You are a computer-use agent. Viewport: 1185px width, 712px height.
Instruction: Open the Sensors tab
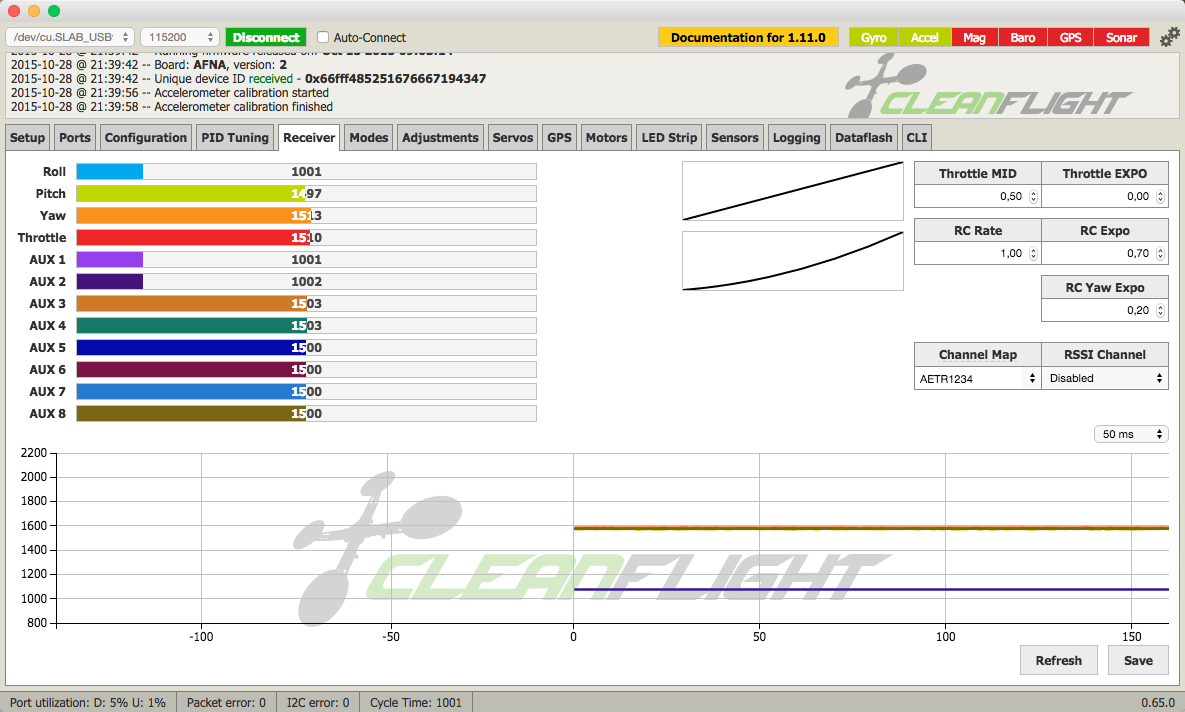735,138
